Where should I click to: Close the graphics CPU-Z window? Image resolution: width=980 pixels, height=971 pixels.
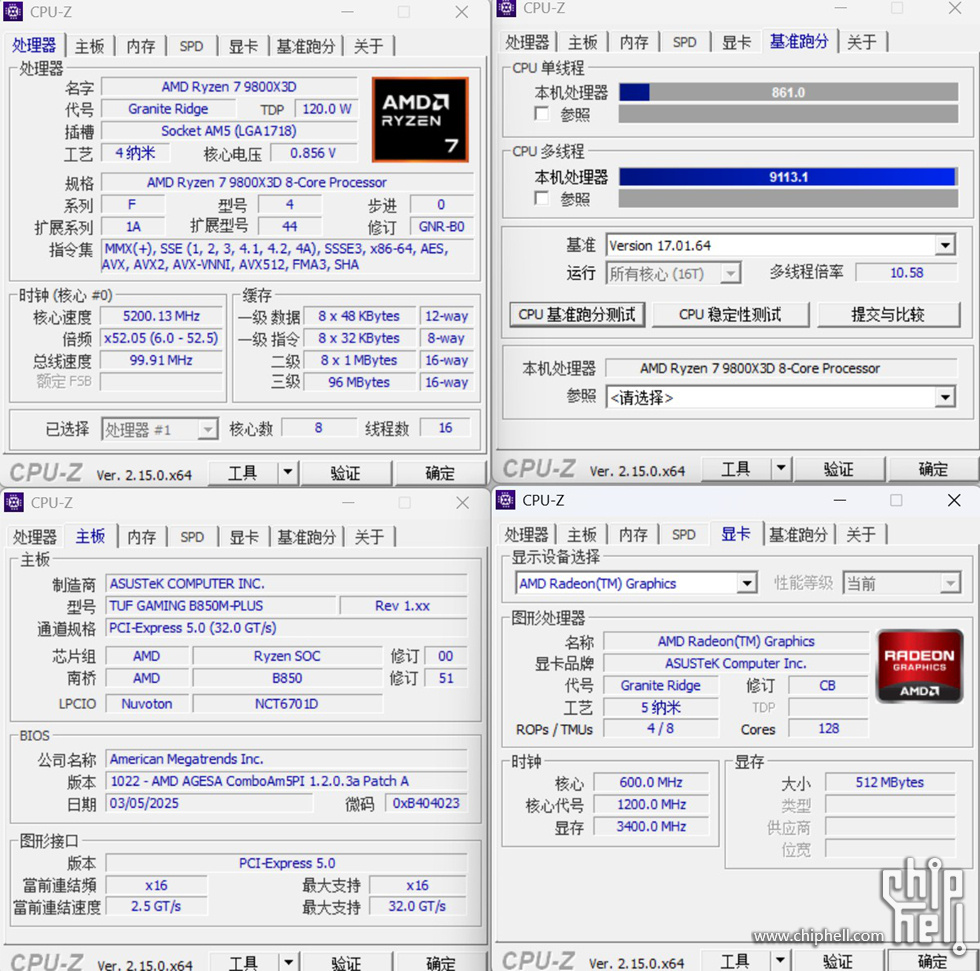coord(954,500)
